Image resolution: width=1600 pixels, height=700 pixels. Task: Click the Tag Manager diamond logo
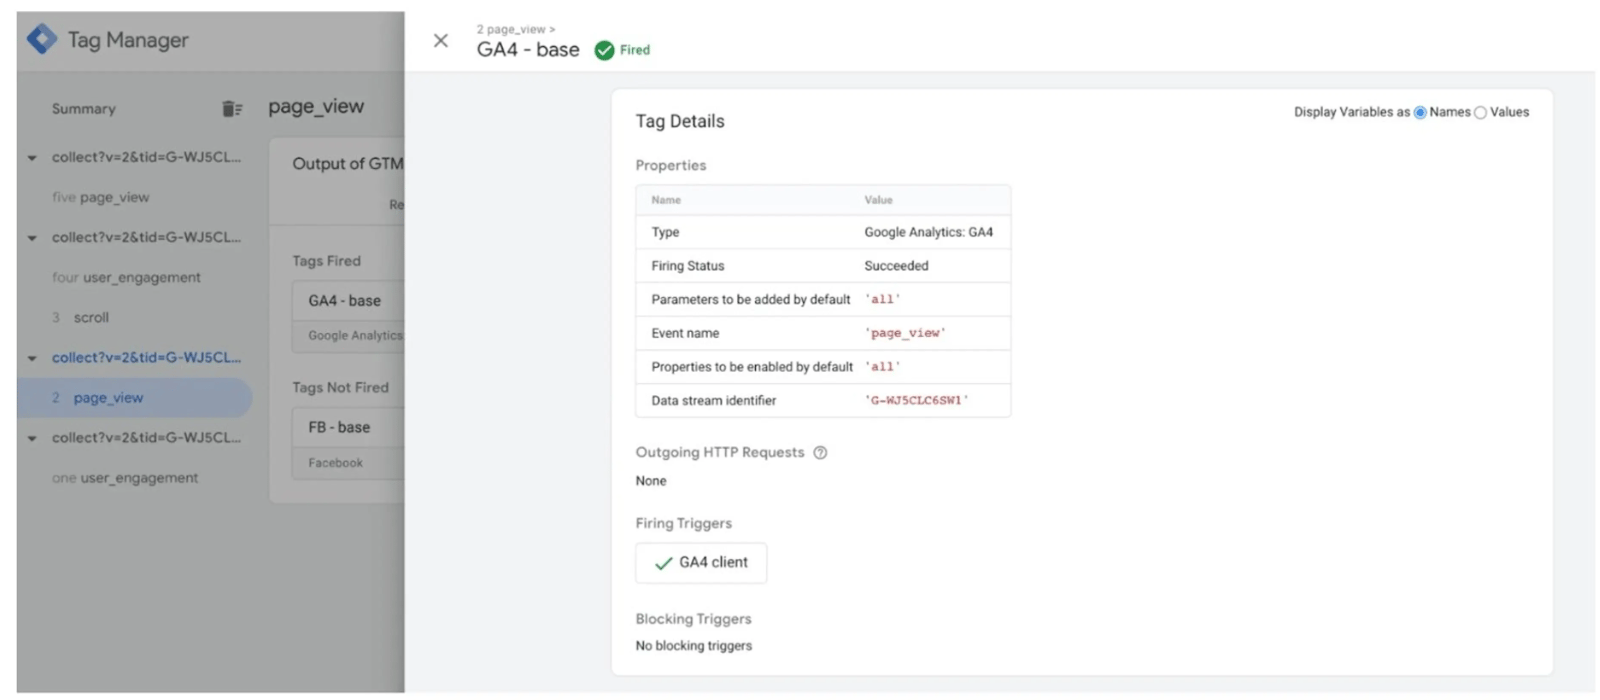pos(42,39)
